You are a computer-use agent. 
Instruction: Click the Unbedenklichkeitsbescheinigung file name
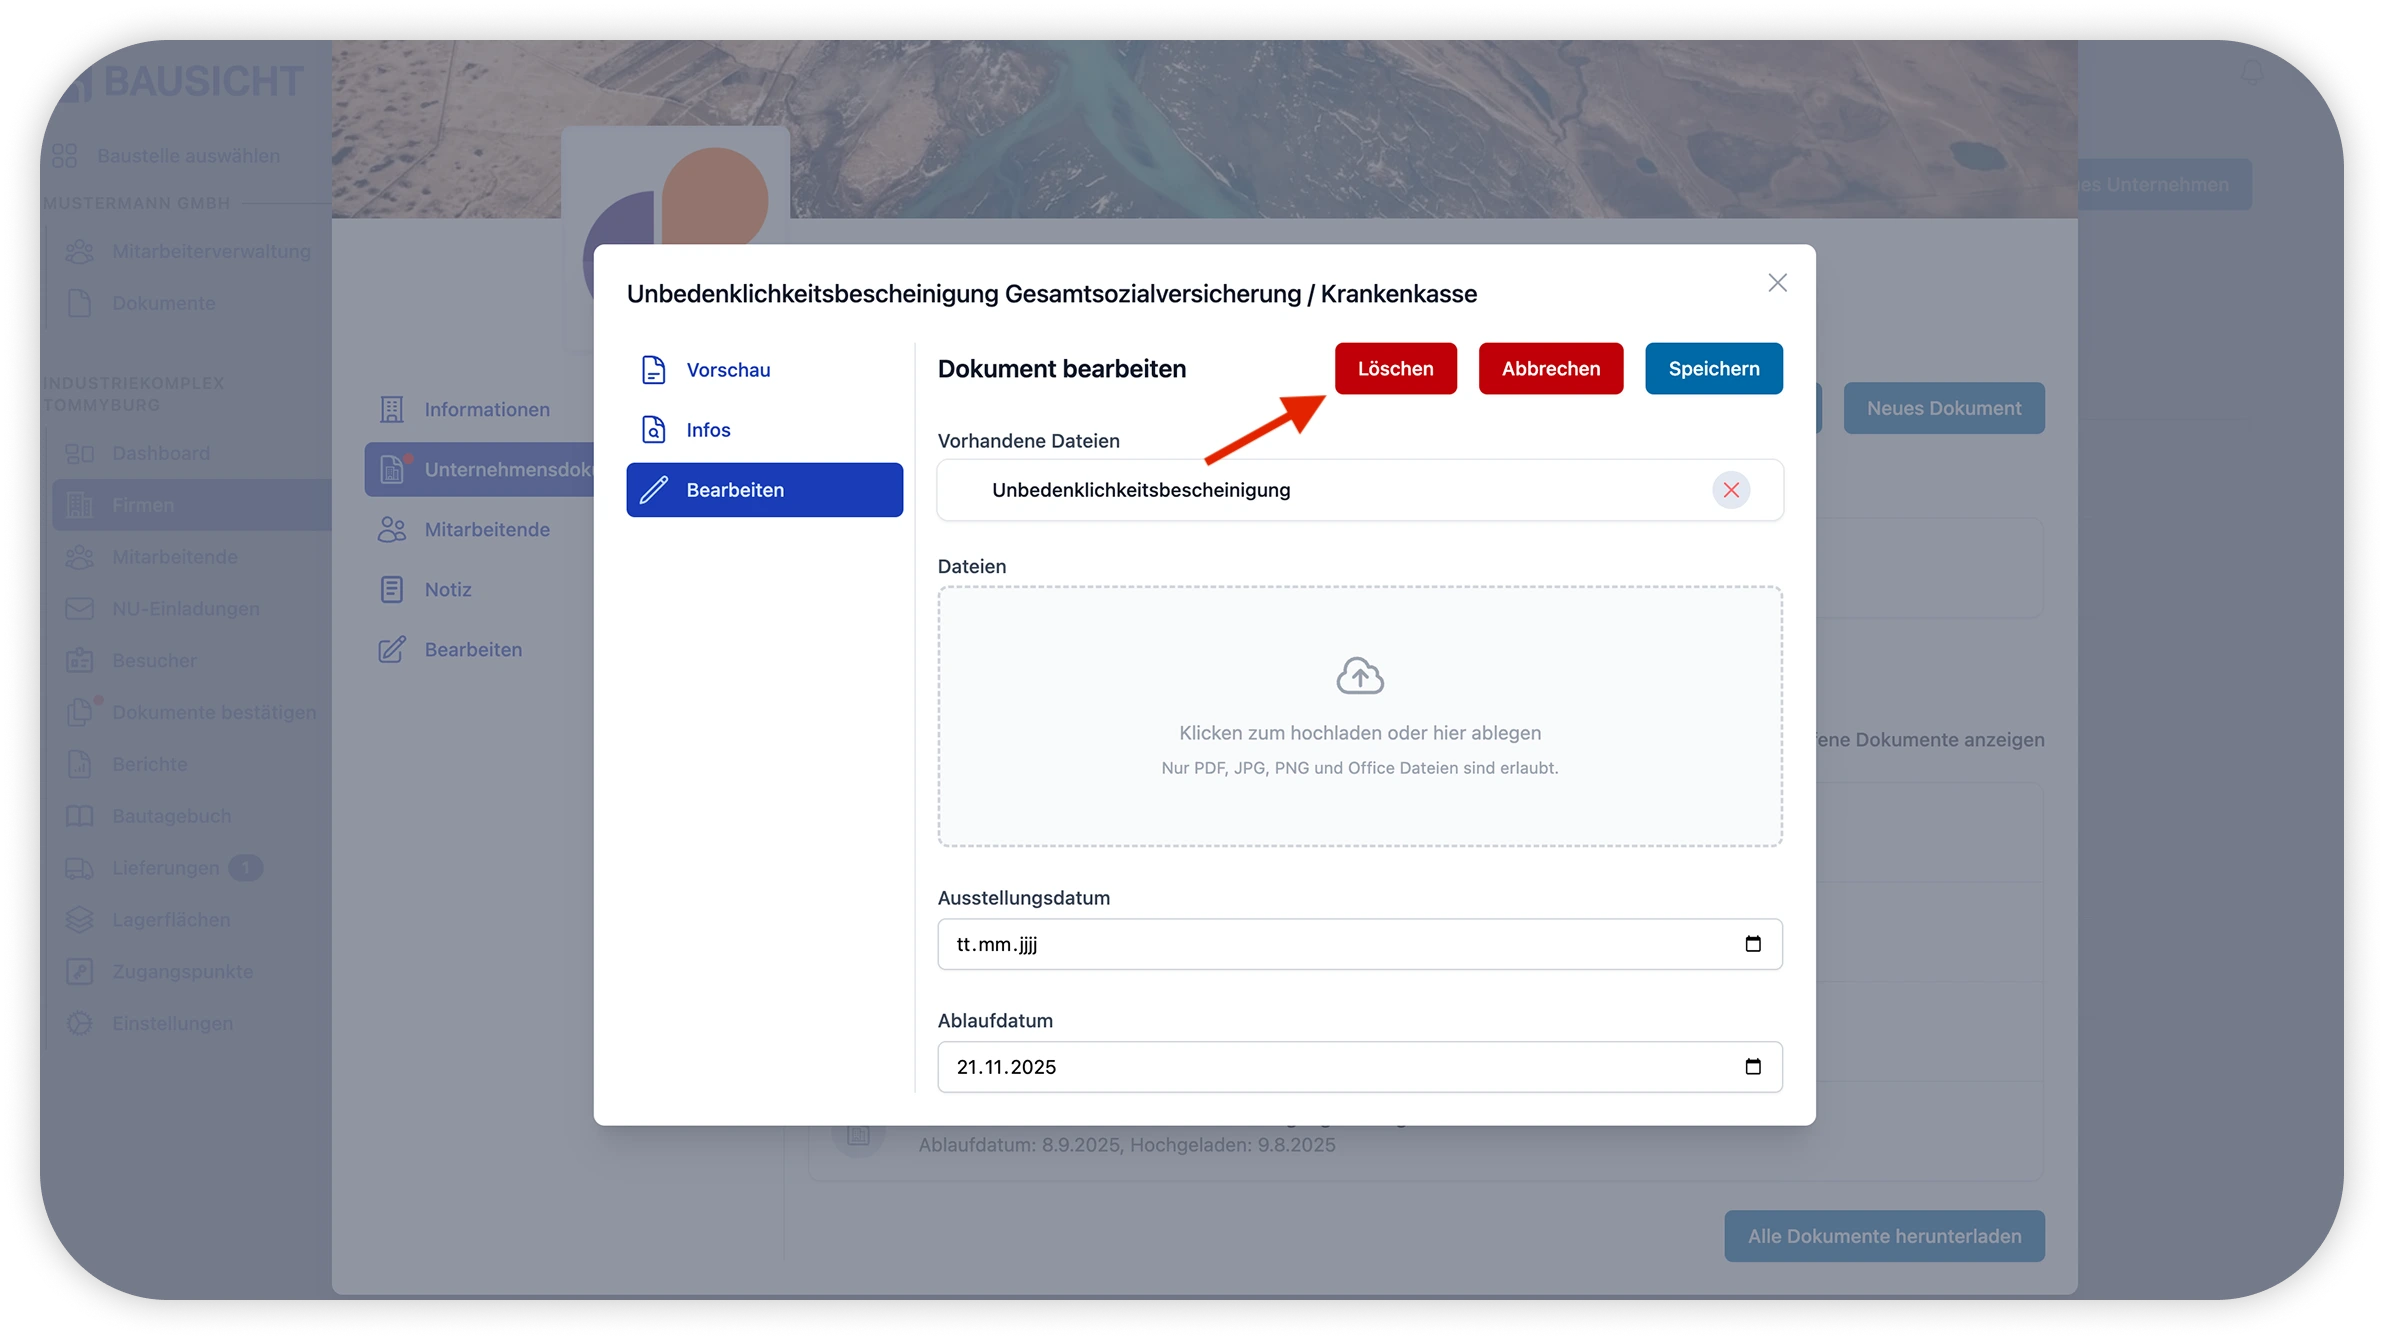[1141, 490]
